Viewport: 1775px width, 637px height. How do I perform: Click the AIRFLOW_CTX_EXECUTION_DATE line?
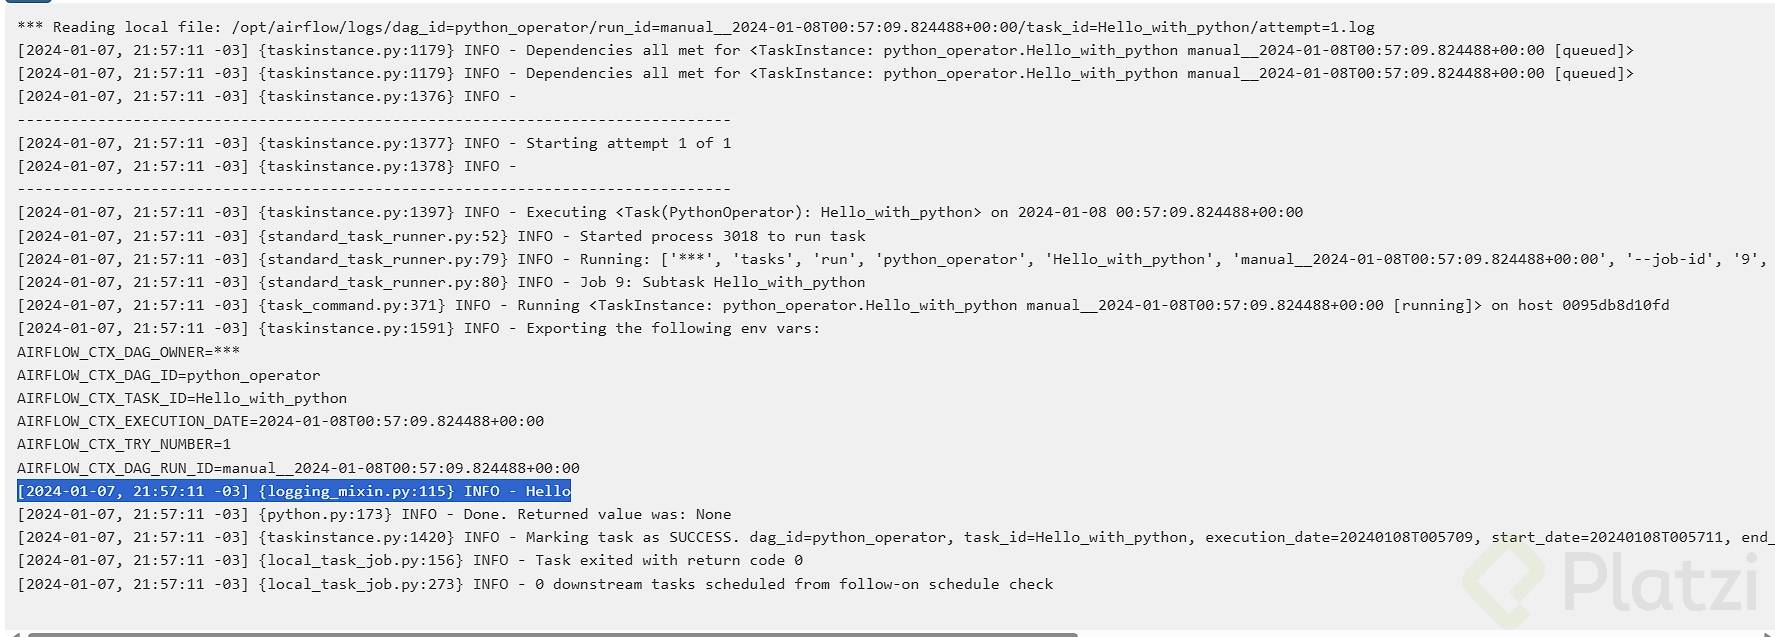[x=280, y=421]
